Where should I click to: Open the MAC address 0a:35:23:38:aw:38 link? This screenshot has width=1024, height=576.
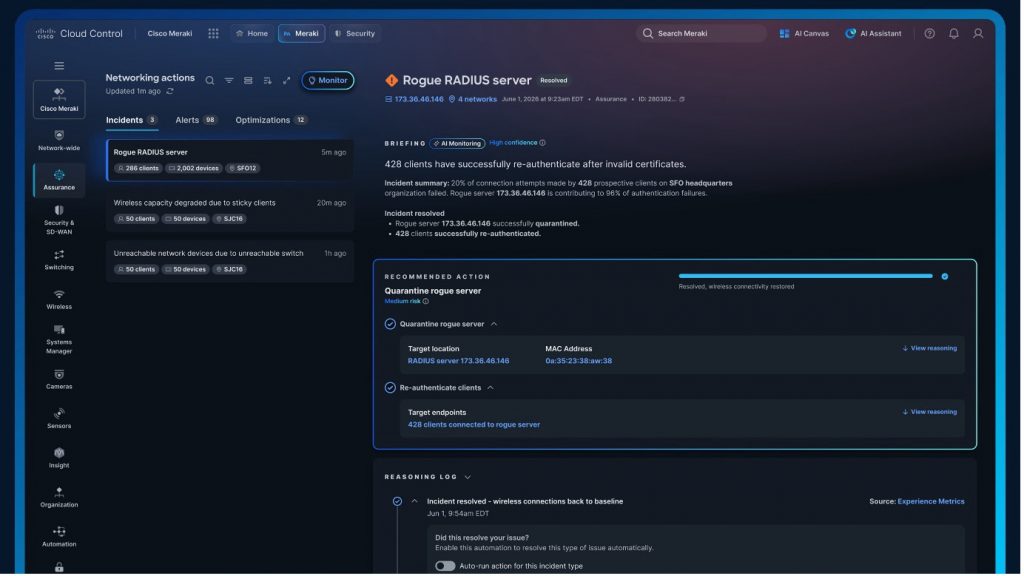coord(580,361)
